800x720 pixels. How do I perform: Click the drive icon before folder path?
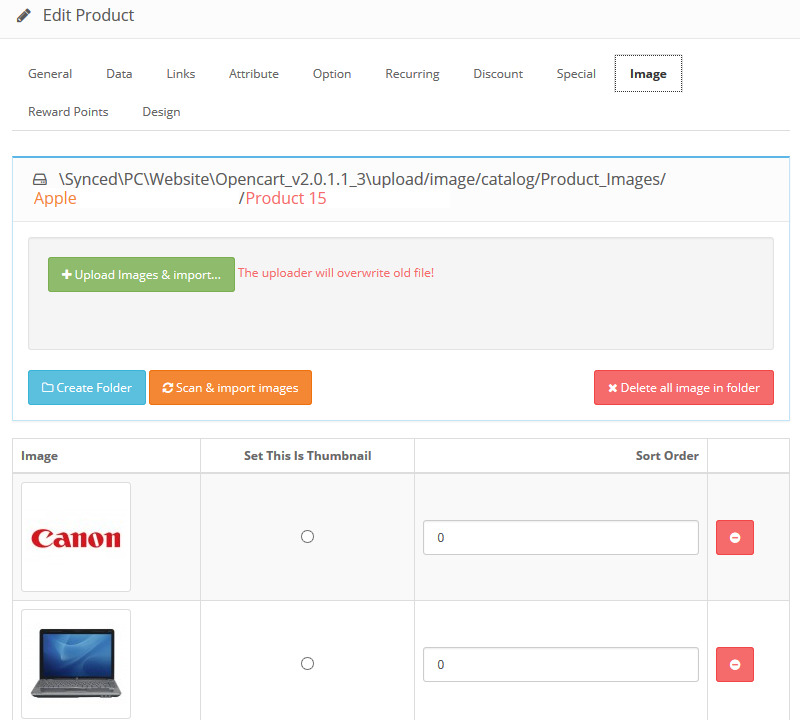point(40,180)
